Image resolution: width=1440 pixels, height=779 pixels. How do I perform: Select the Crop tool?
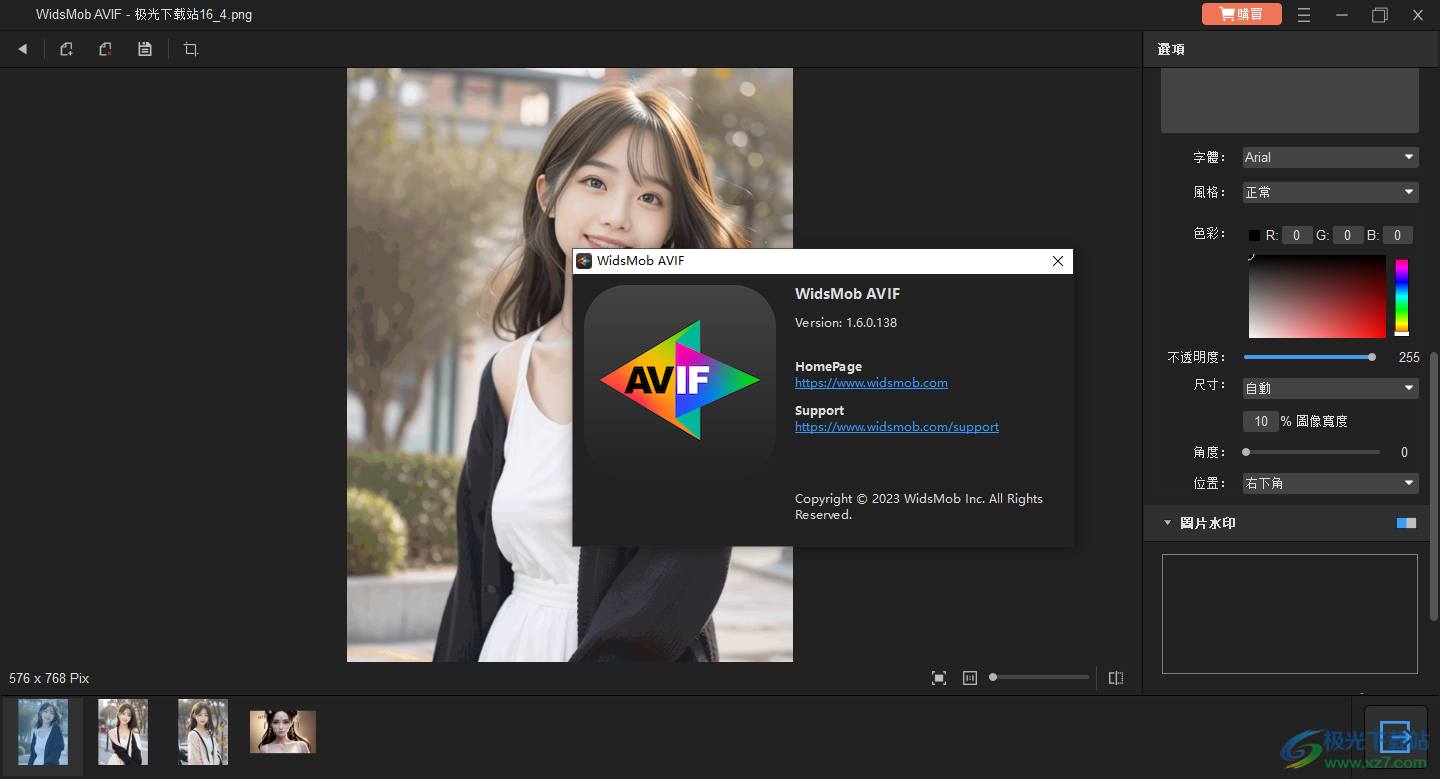click(191, 49)
